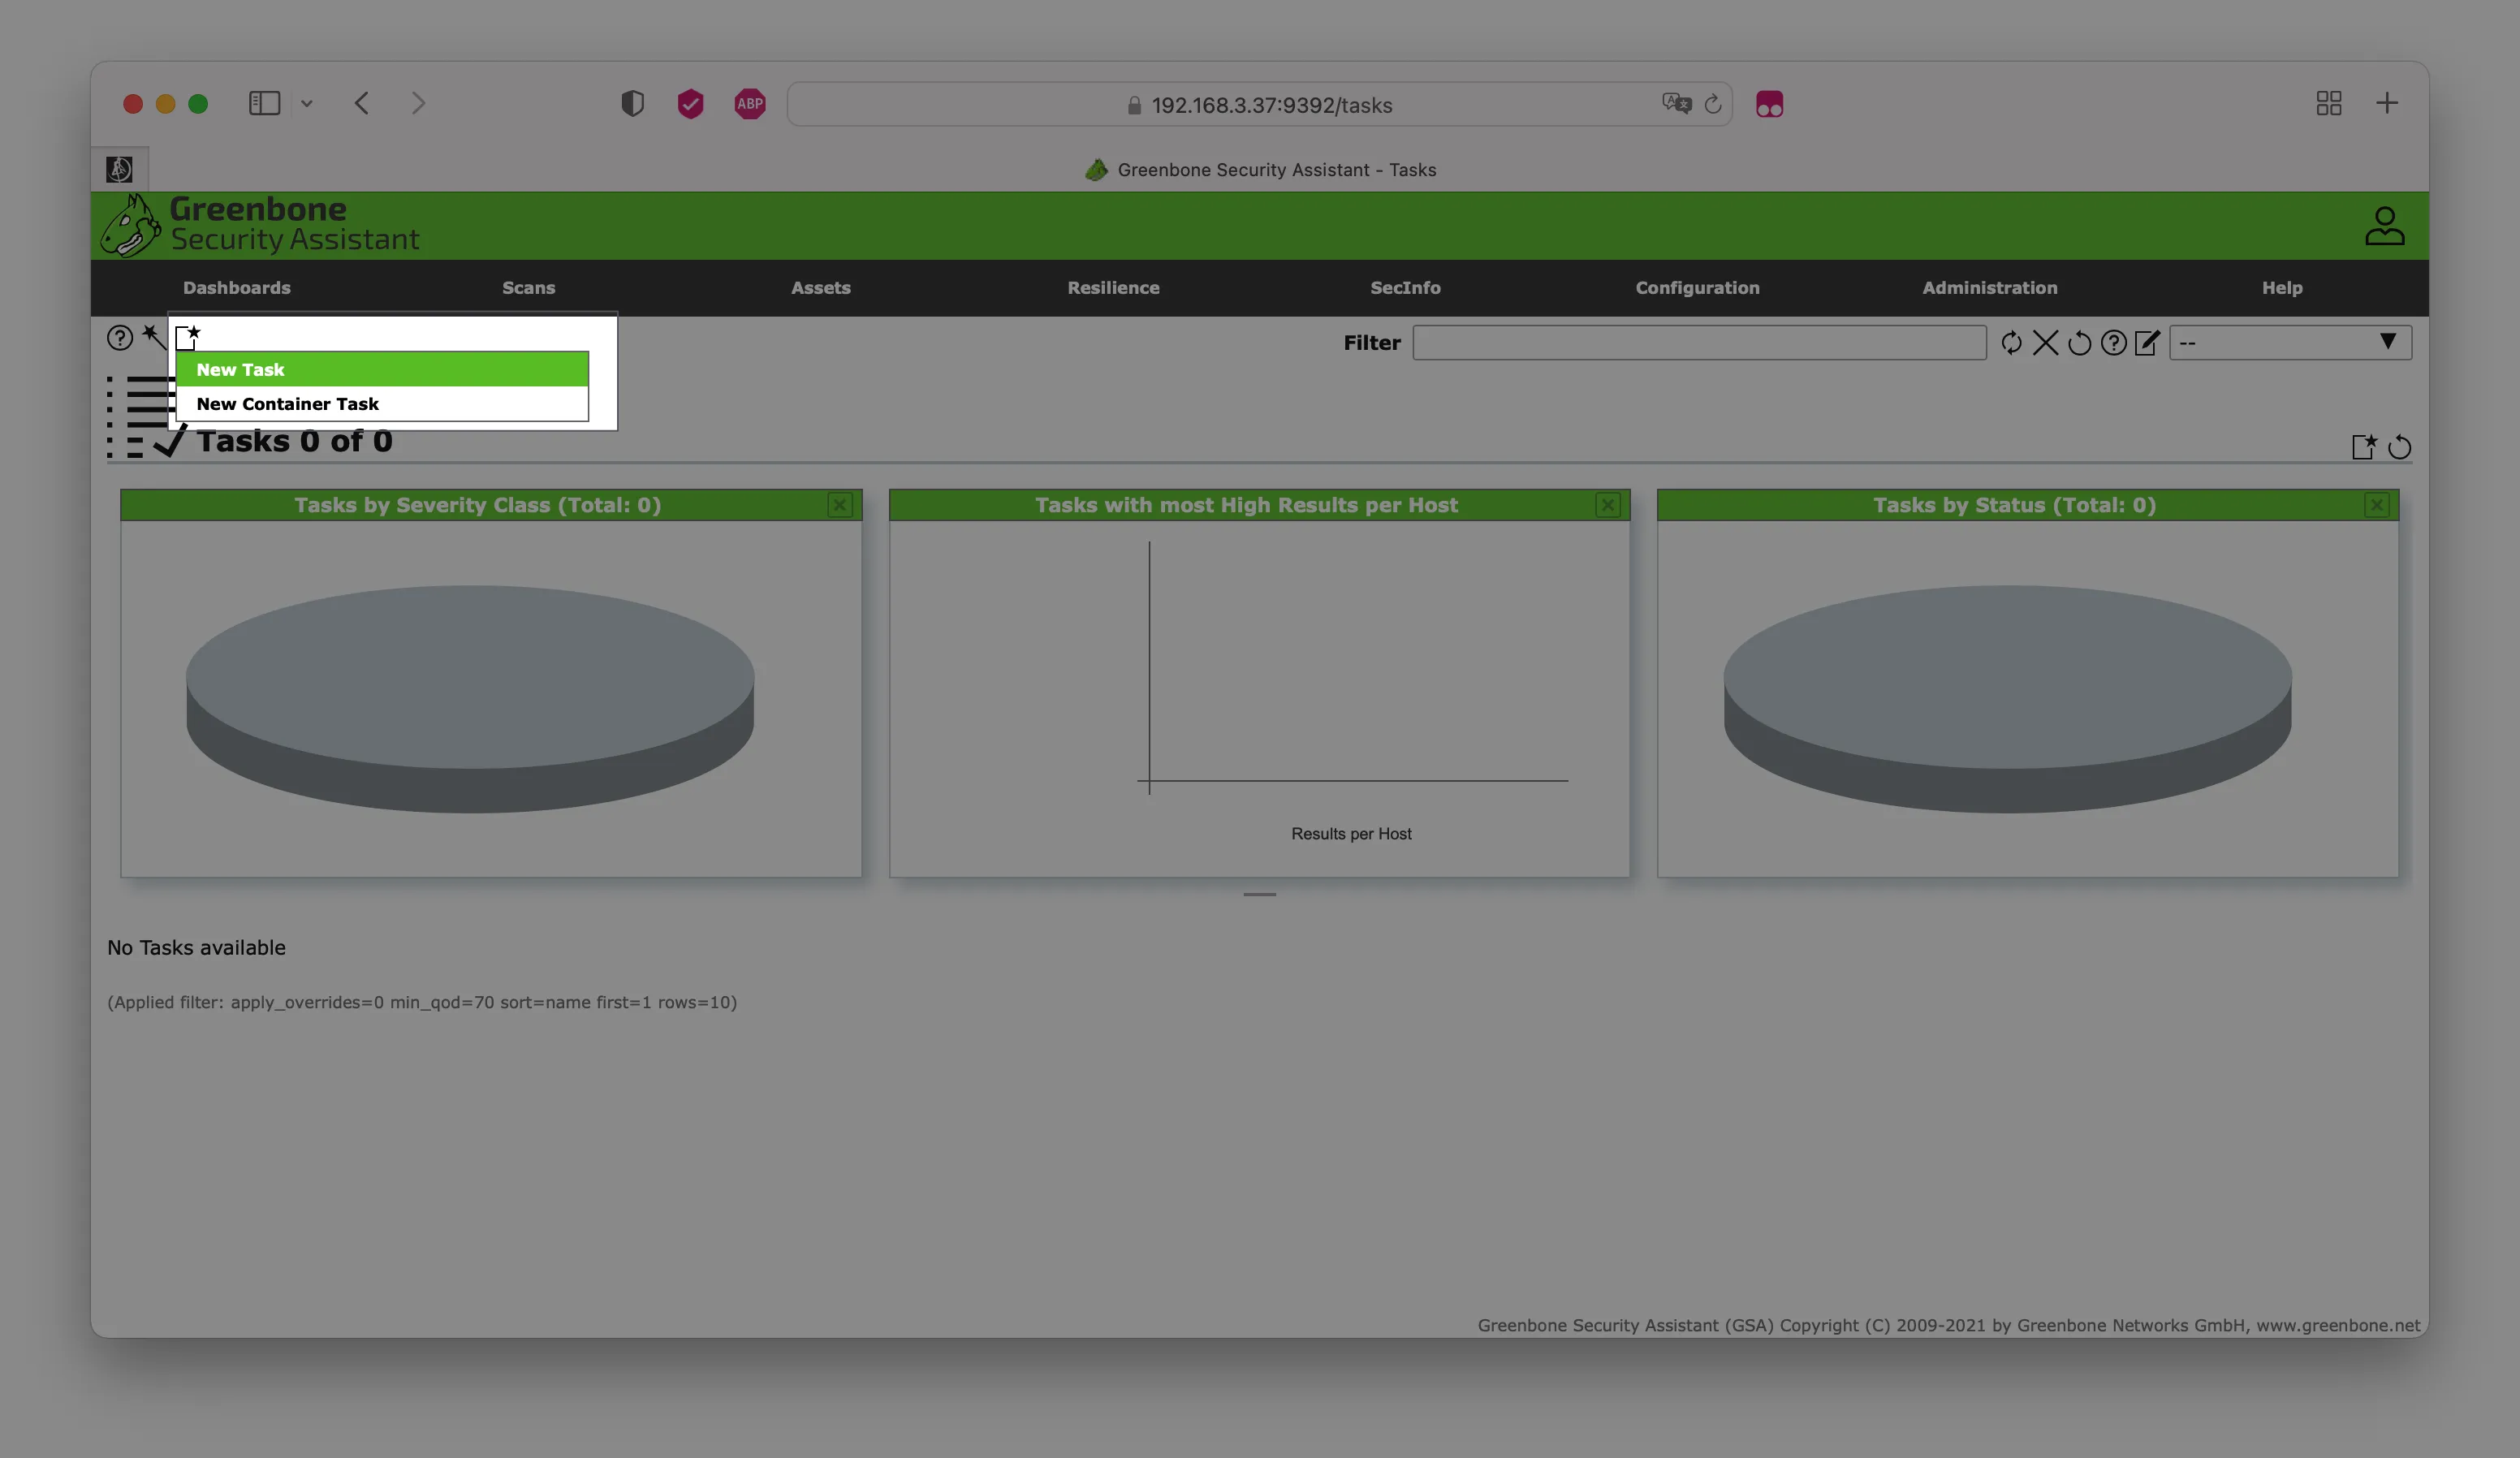Click the Greenbone Security Assistant logo

point(260,226)
